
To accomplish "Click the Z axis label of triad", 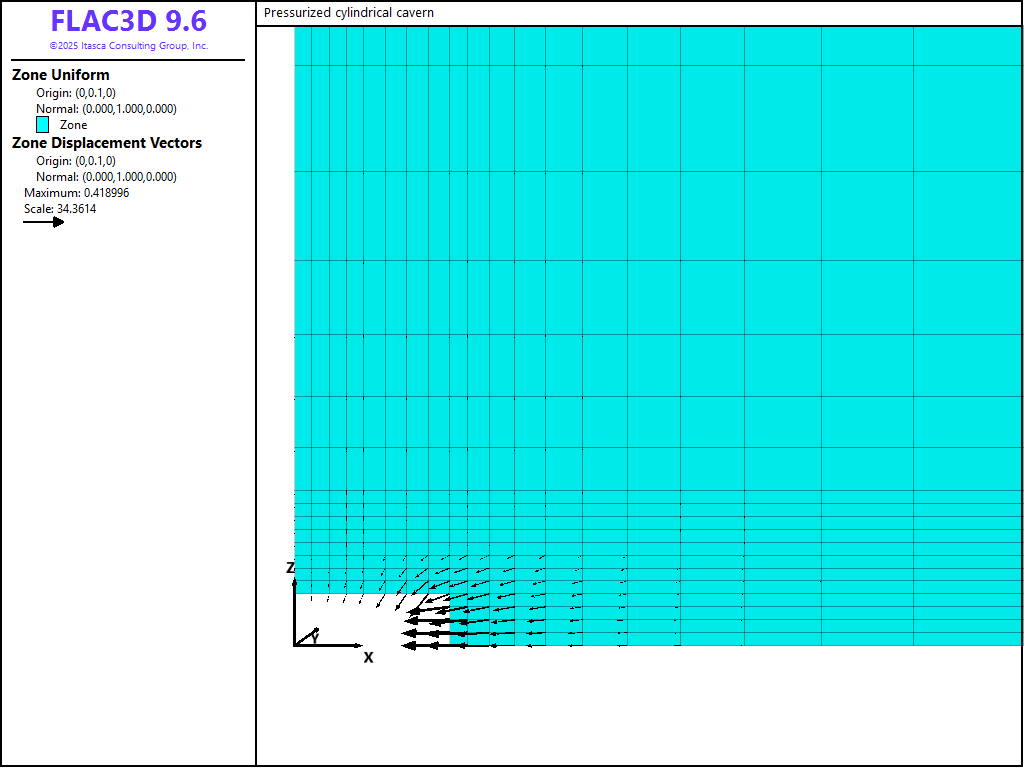I will pos(291,568).
